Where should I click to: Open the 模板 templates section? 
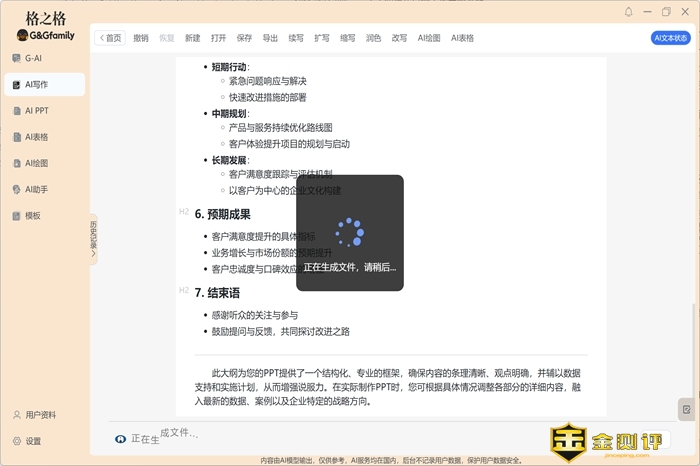point(32,215)
